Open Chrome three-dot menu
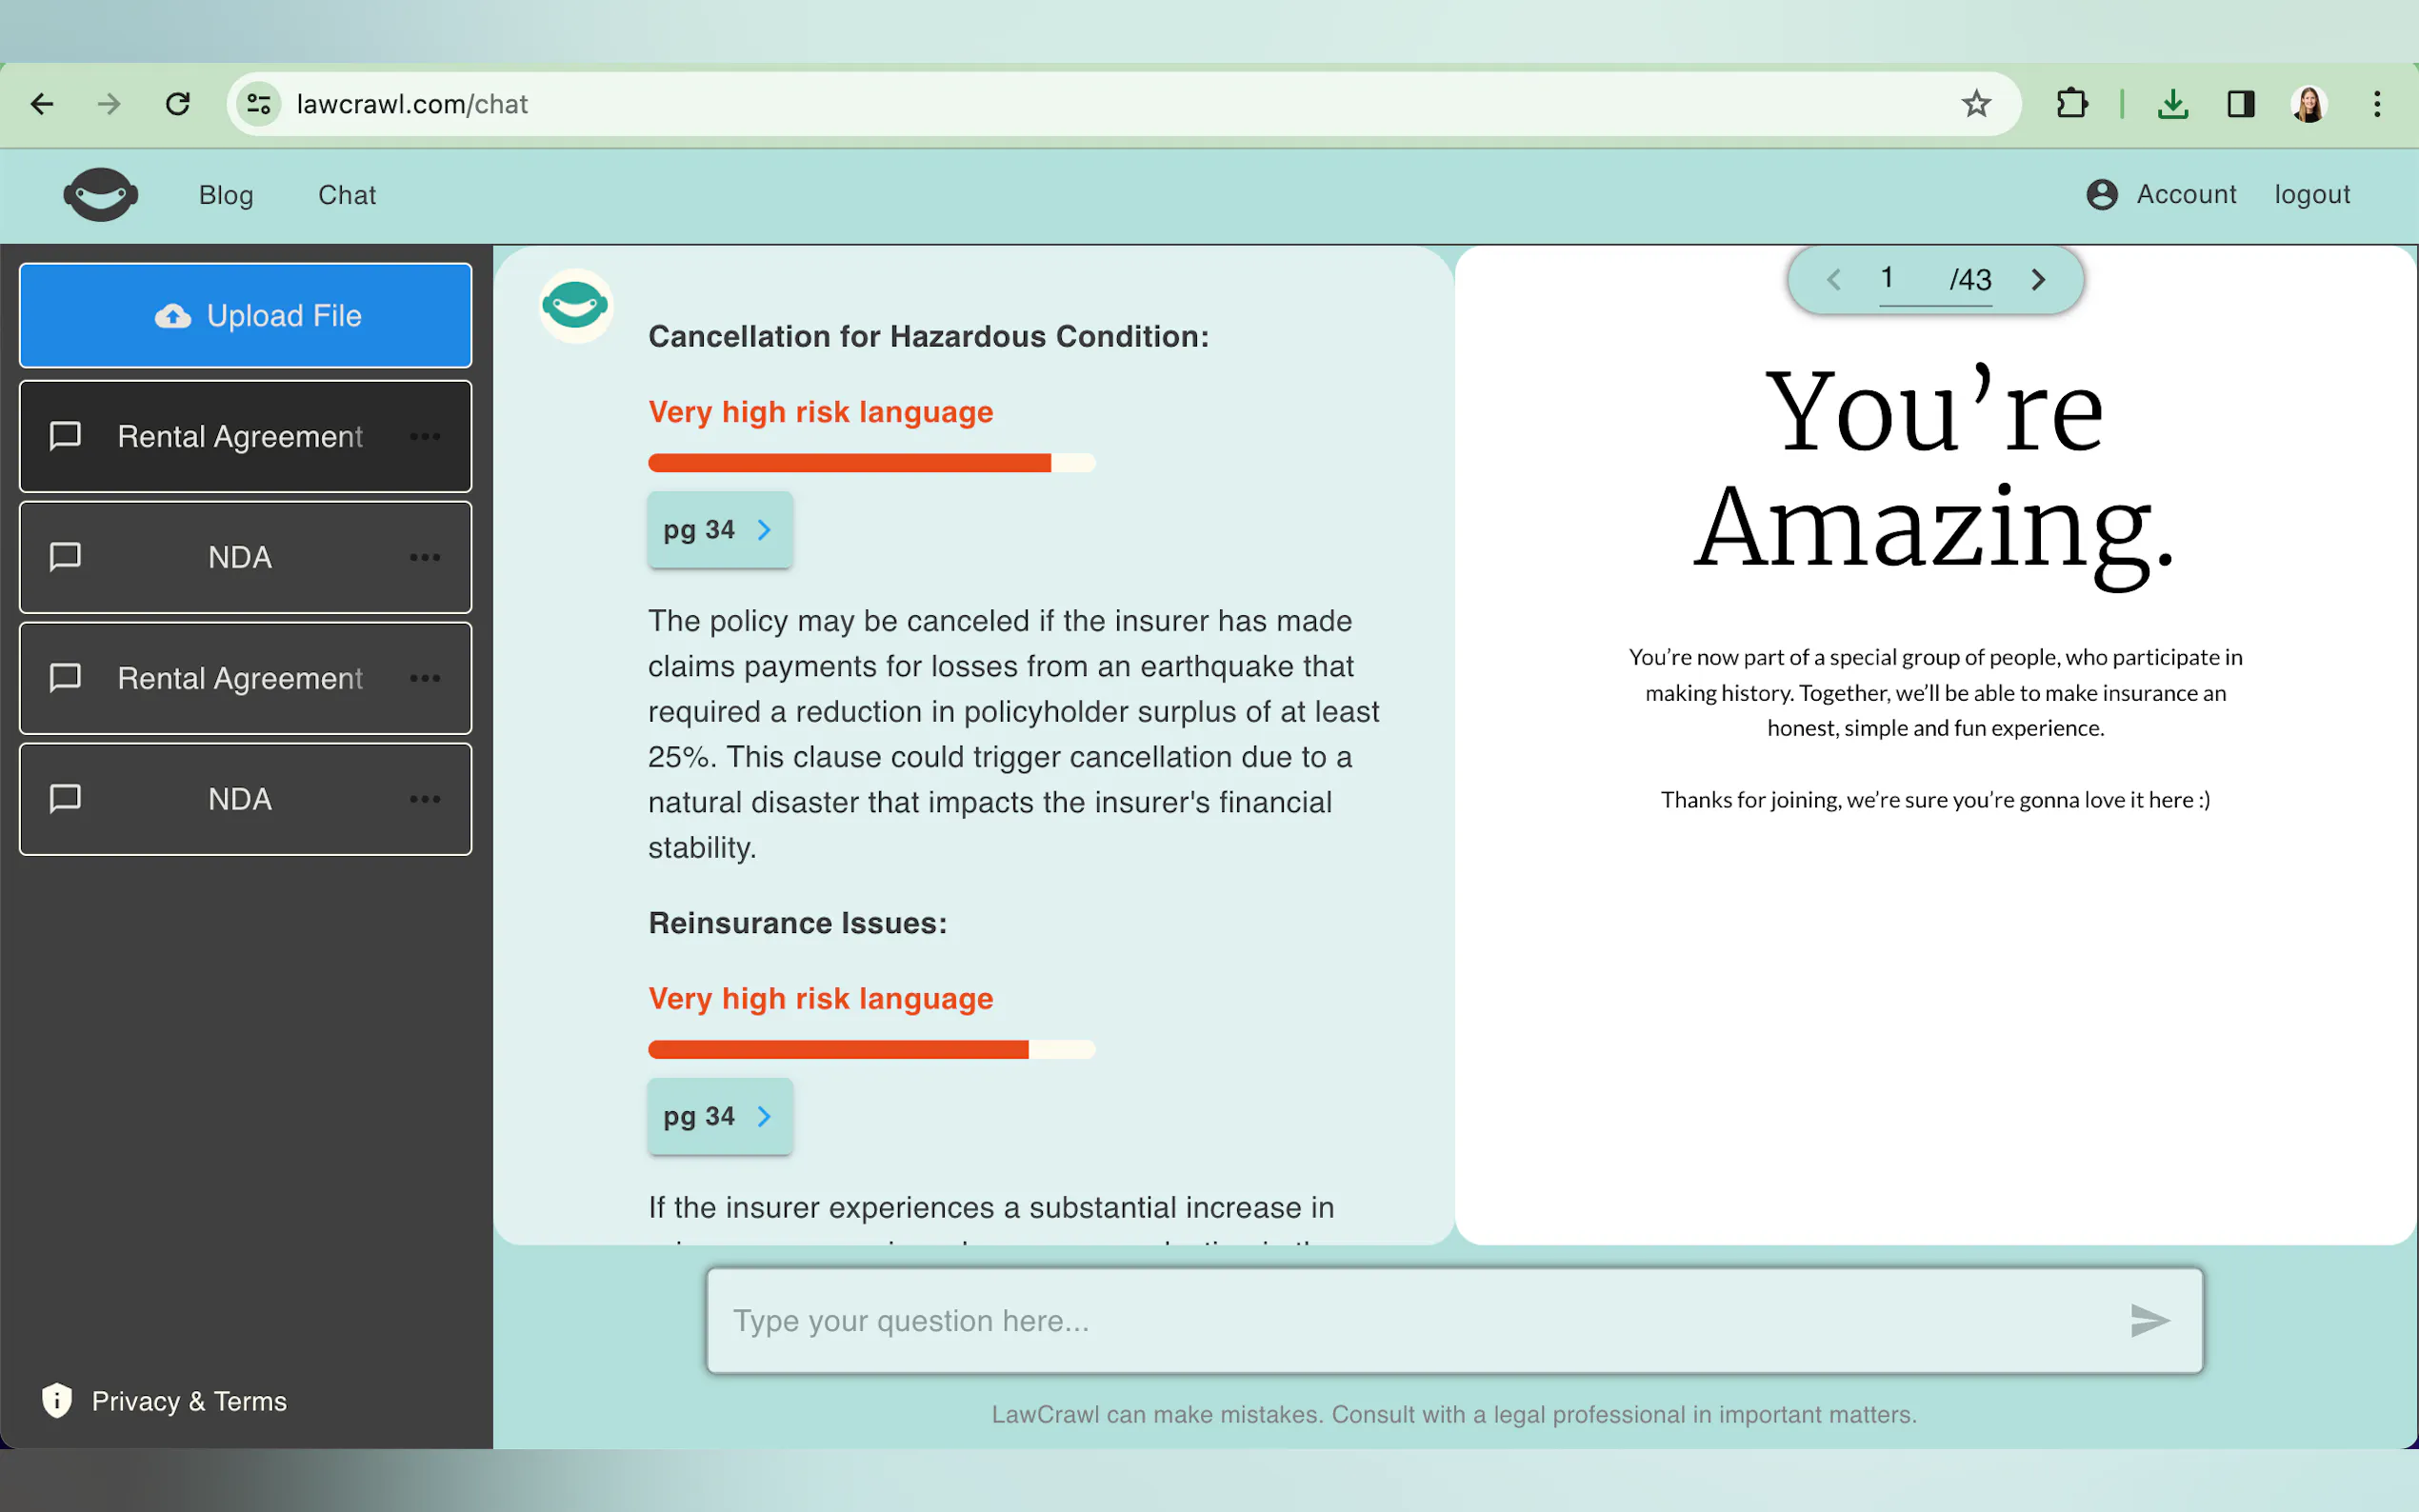Image resolution: width=2419 pixels, height=1512 pixels. click(x=2377, y=104)
